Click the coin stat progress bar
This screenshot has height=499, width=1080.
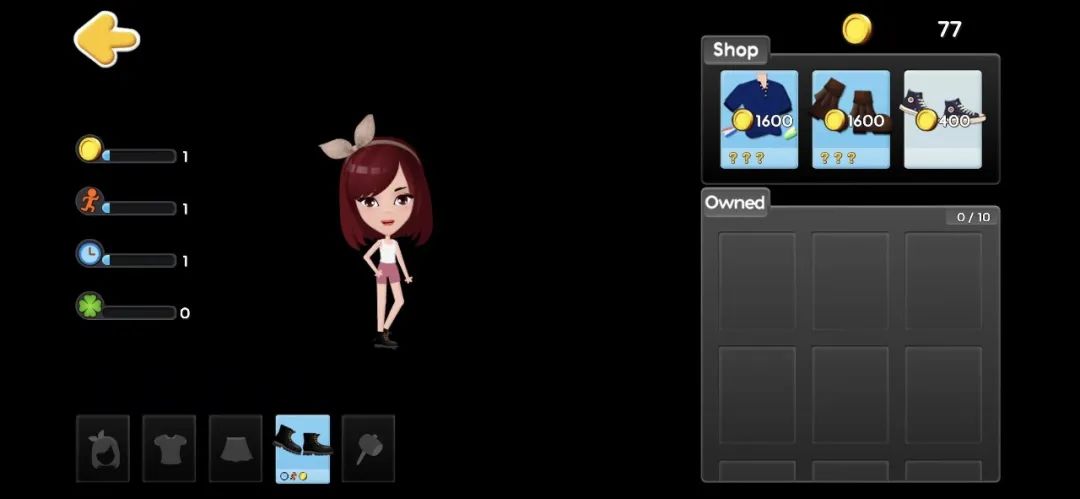click(138, 156)
